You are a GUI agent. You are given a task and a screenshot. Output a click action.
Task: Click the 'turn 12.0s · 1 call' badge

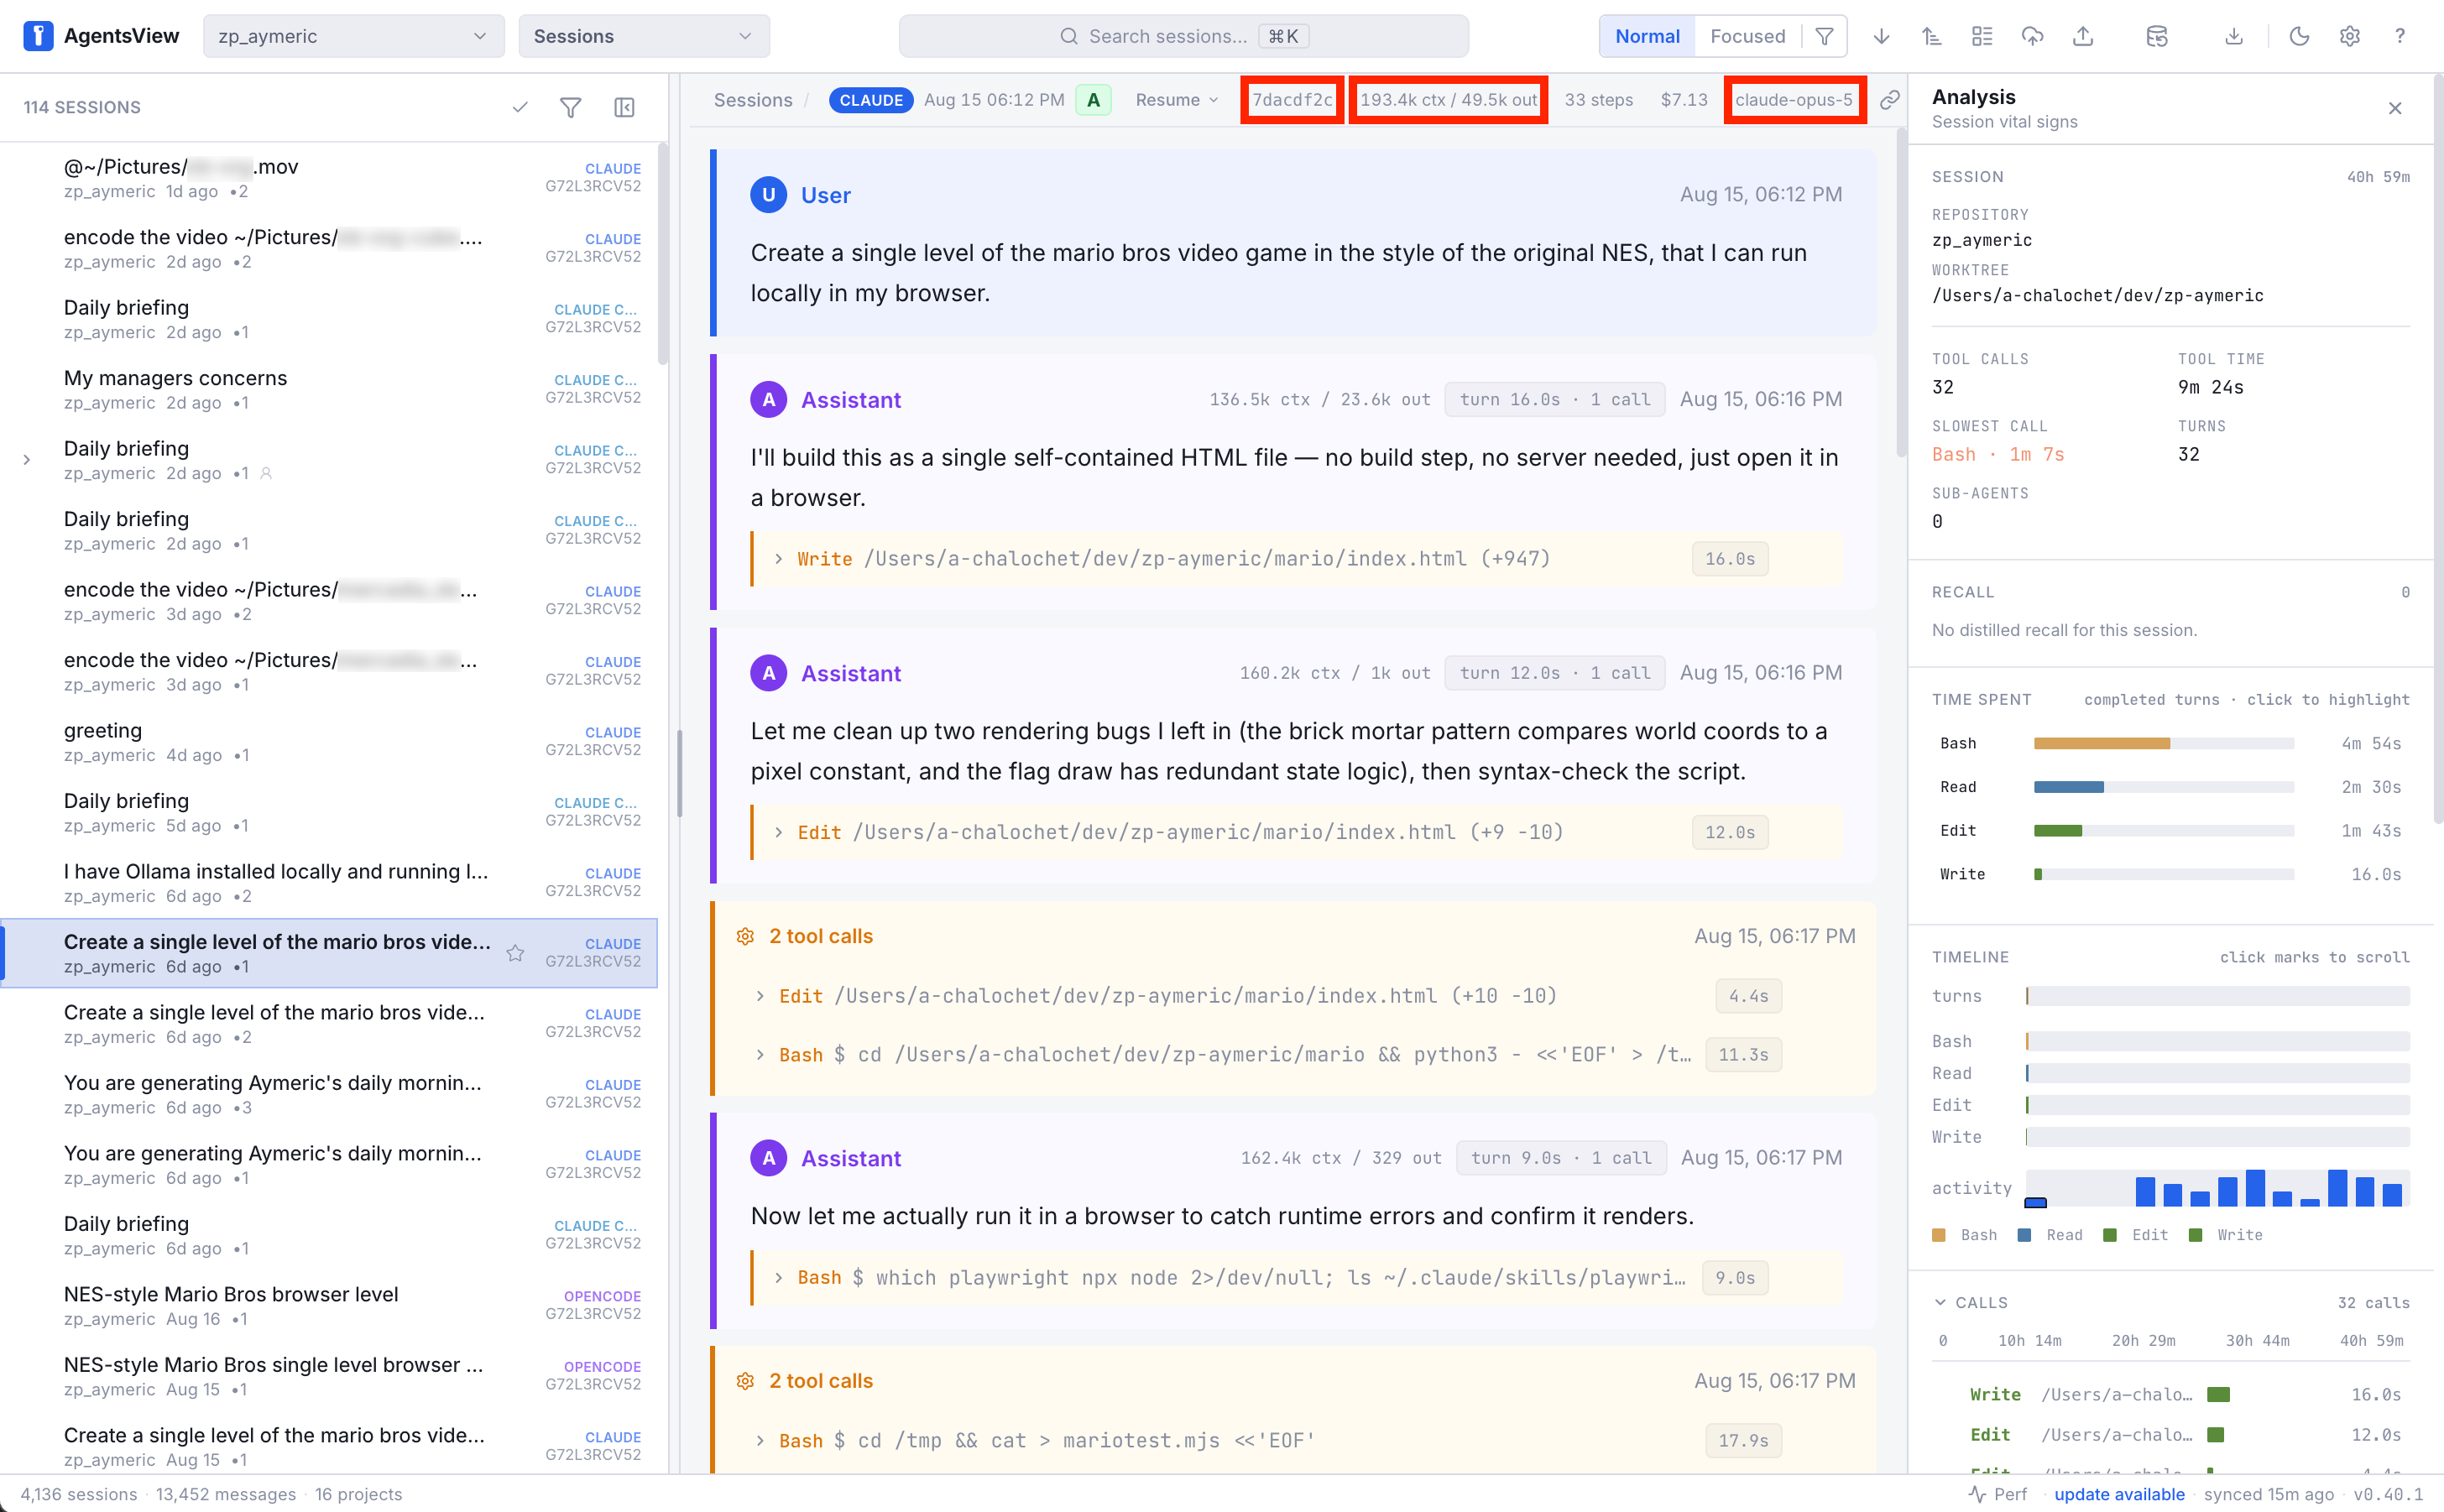(x=1554, y=674)
